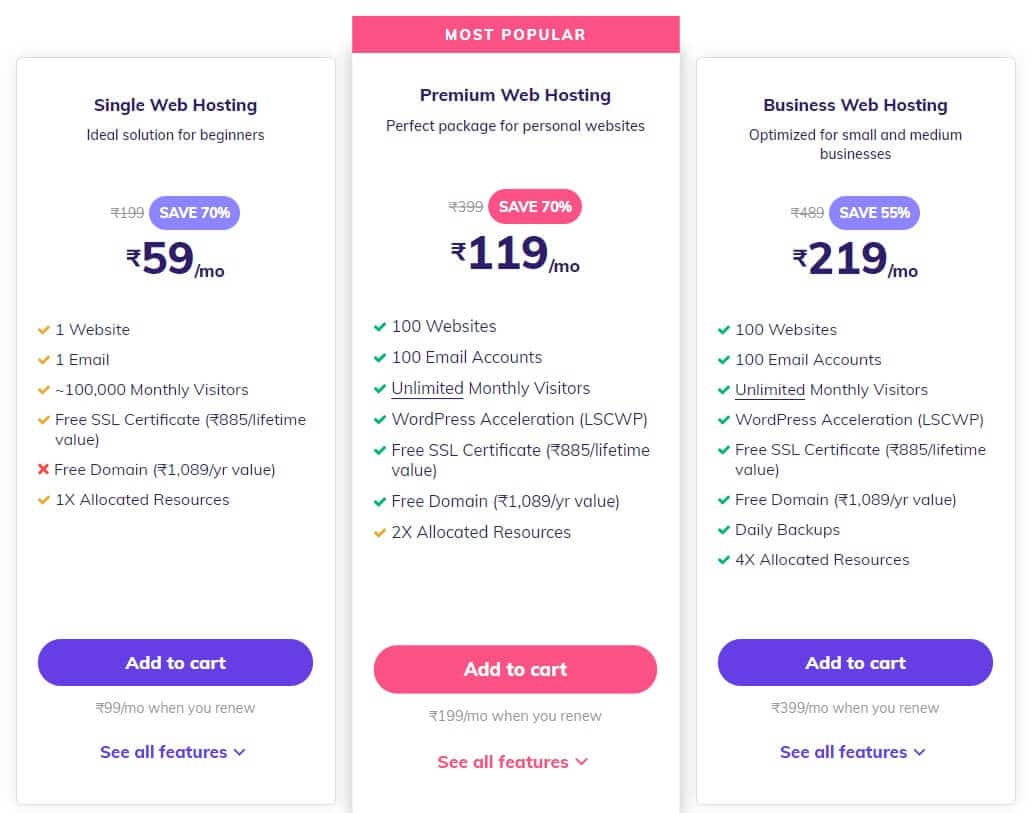
Task: Click the Most Popular banner
Action: pos(515,34)
